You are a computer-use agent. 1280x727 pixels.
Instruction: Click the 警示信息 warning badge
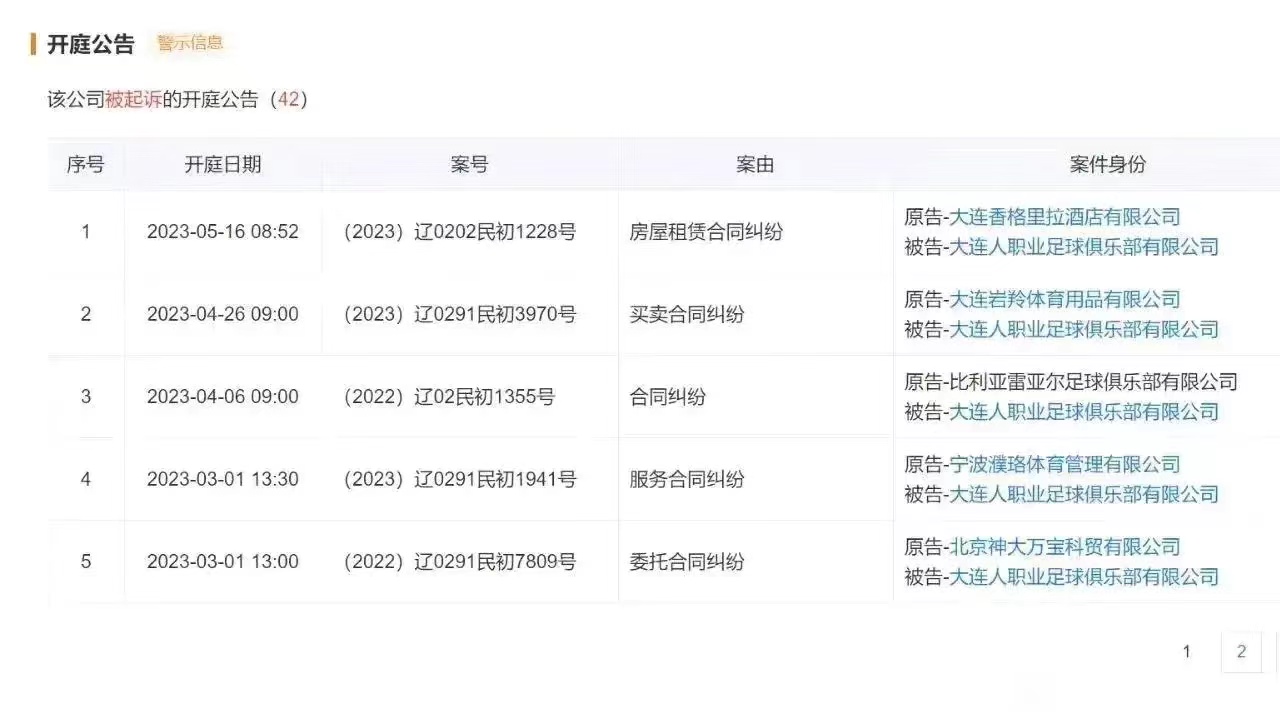190,44
